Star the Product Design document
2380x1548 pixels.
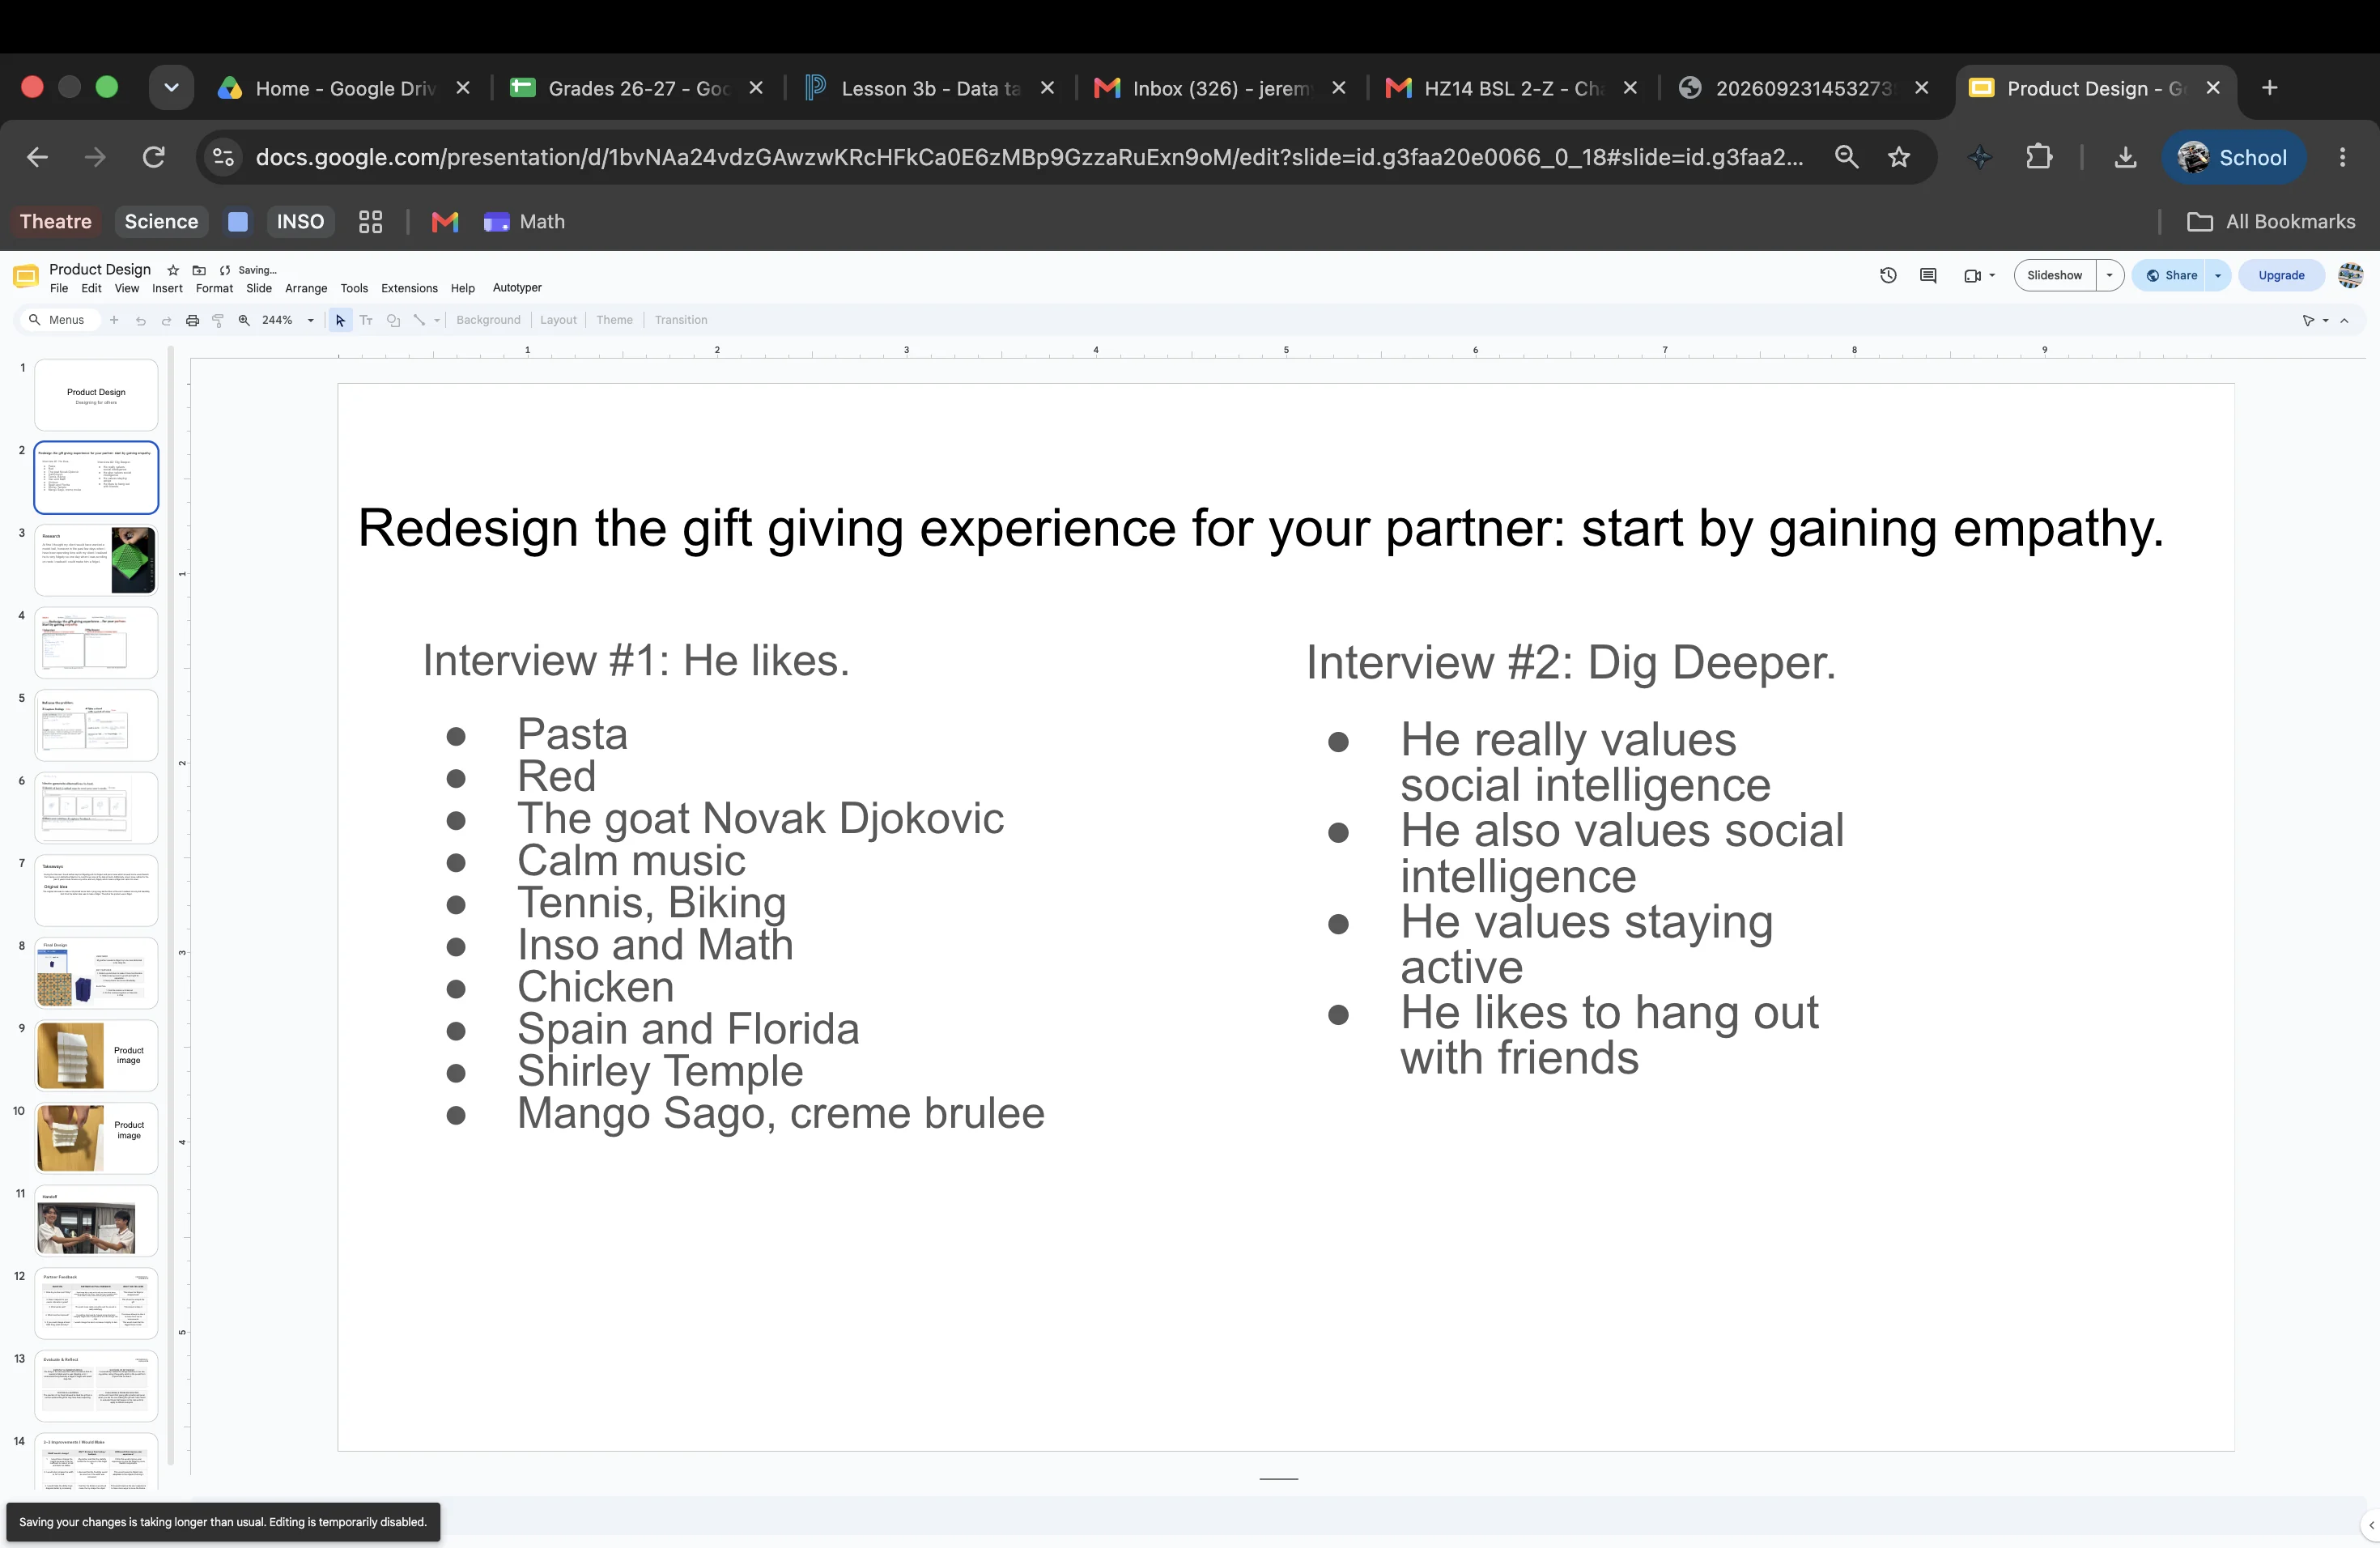[x=173, y=270]
